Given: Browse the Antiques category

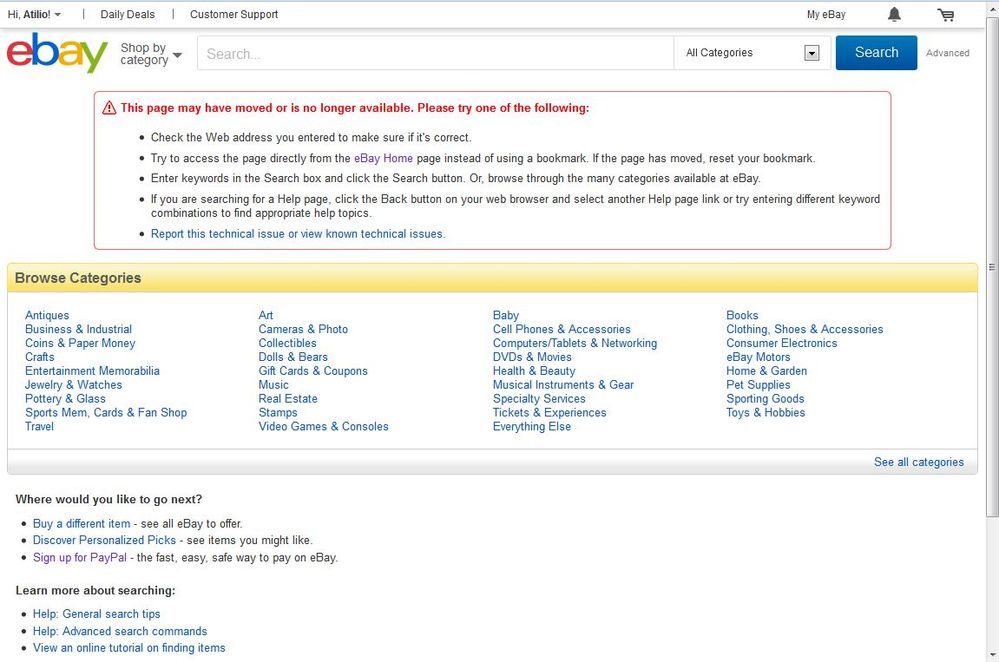Looking at the screenshot, I should click(47, 315).
